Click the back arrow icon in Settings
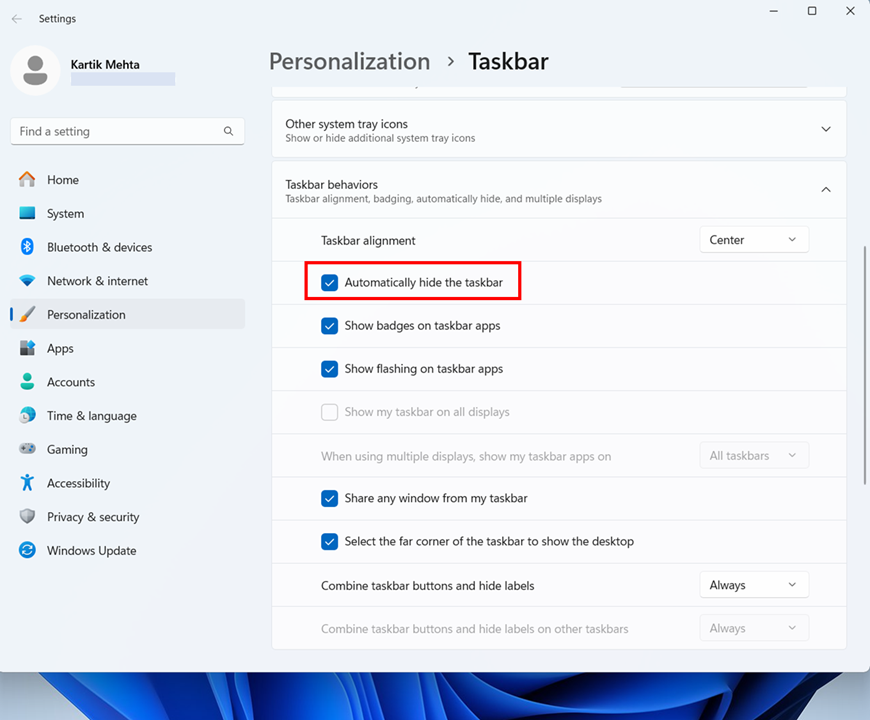870x720 pixels. pyautogui.click(x=17, y=19)
